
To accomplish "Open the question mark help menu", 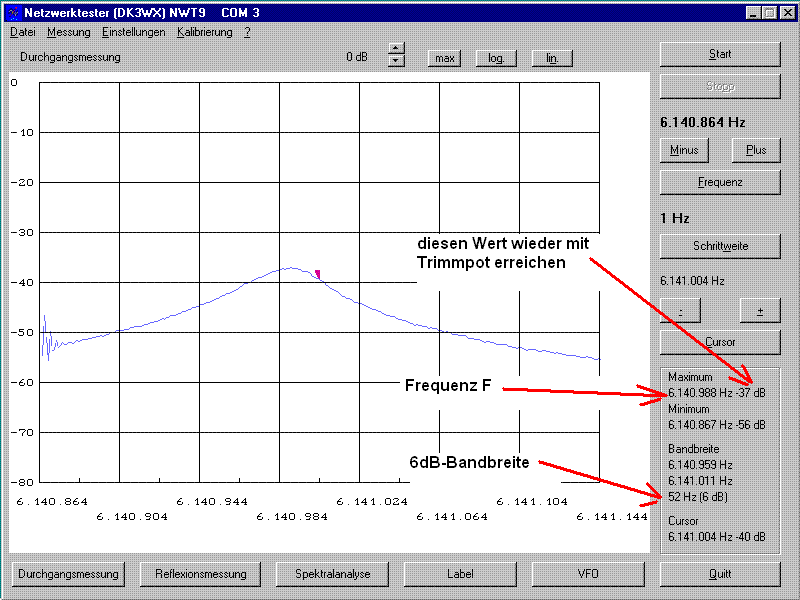I will 247,32.
